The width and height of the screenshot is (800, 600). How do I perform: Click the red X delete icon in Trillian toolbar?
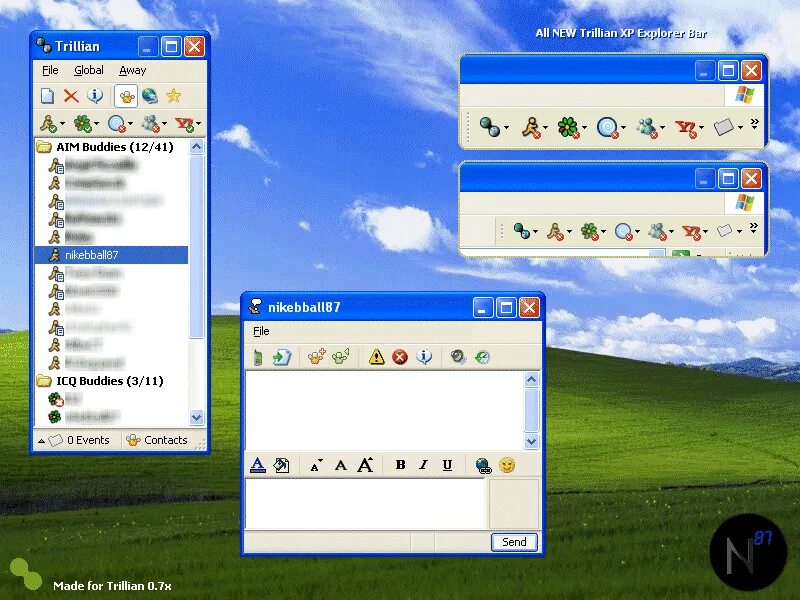coord(71,96)
